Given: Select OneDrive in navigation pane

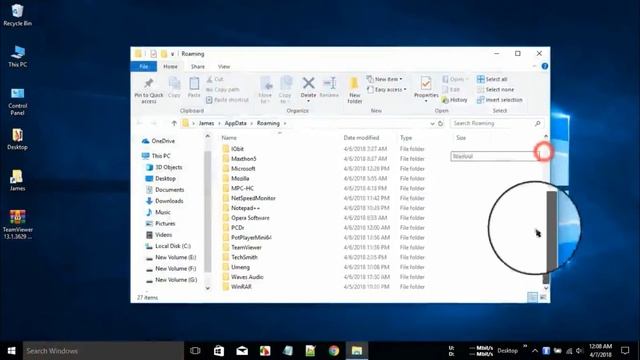Looking at the screenshot, I should tap(158, 141).
